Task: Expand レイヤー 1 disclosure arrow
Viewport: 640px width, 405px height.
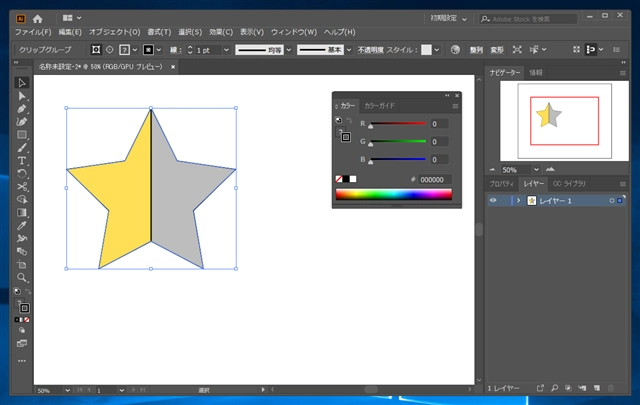Action: point(518,200)
